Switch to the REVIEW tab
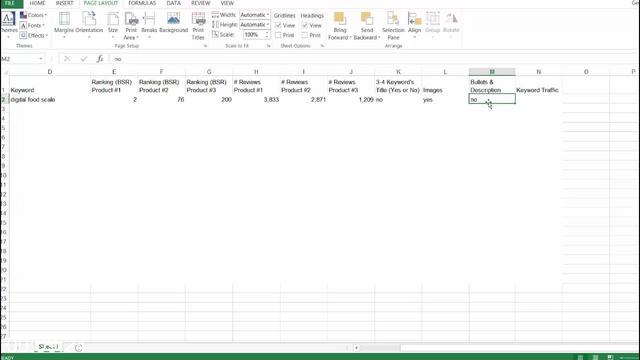Screen dimensions: 640x360 click(201, 3)
